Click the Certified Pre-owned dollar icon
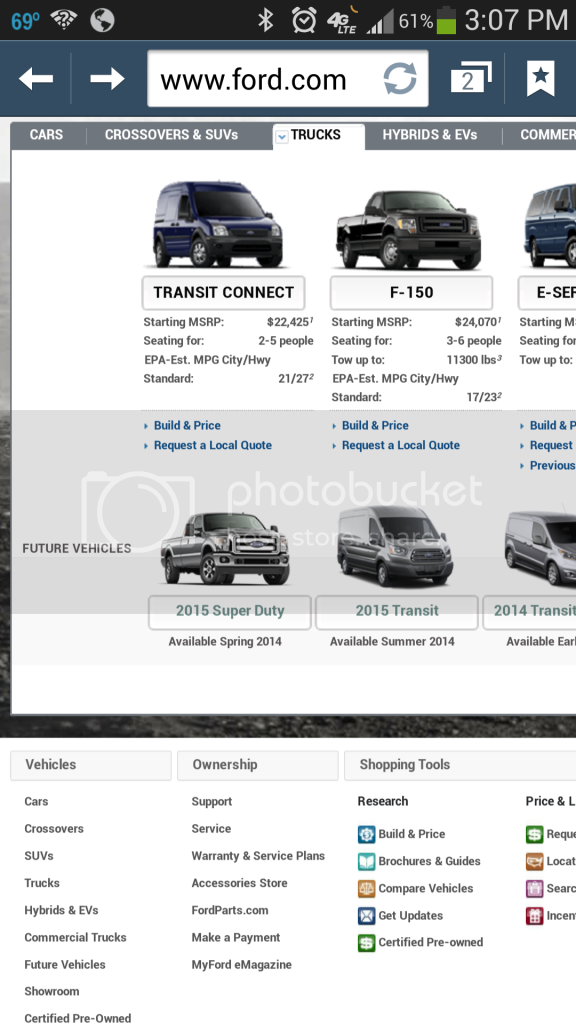 366,943
